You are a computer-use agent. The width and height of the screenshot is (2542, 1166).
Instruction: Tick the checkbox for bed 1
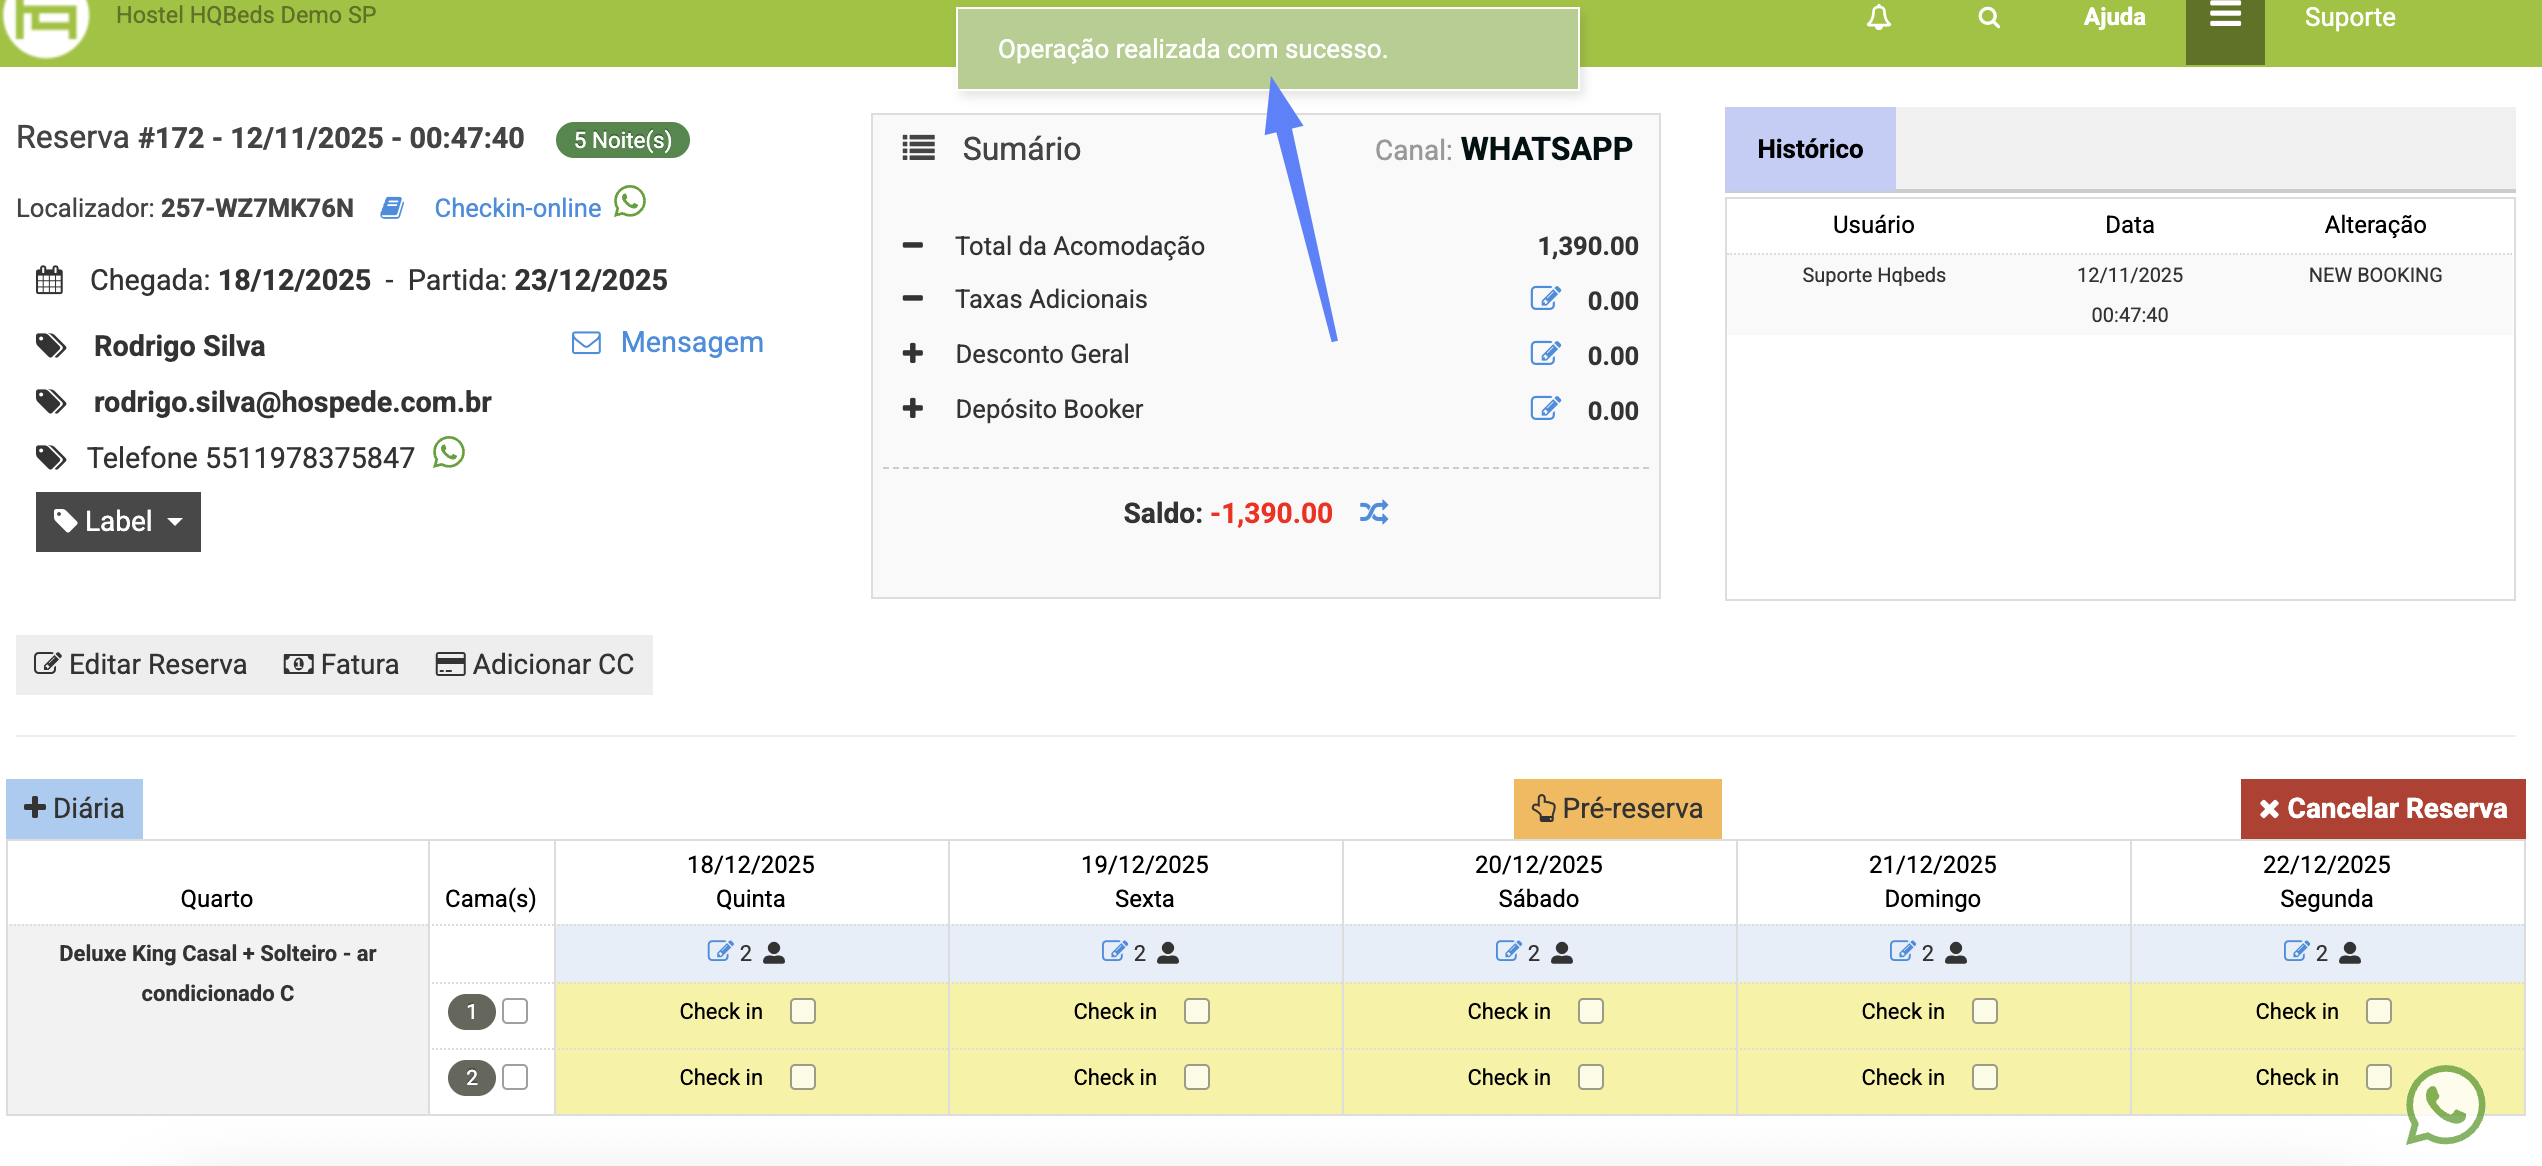coord(515,1011)
